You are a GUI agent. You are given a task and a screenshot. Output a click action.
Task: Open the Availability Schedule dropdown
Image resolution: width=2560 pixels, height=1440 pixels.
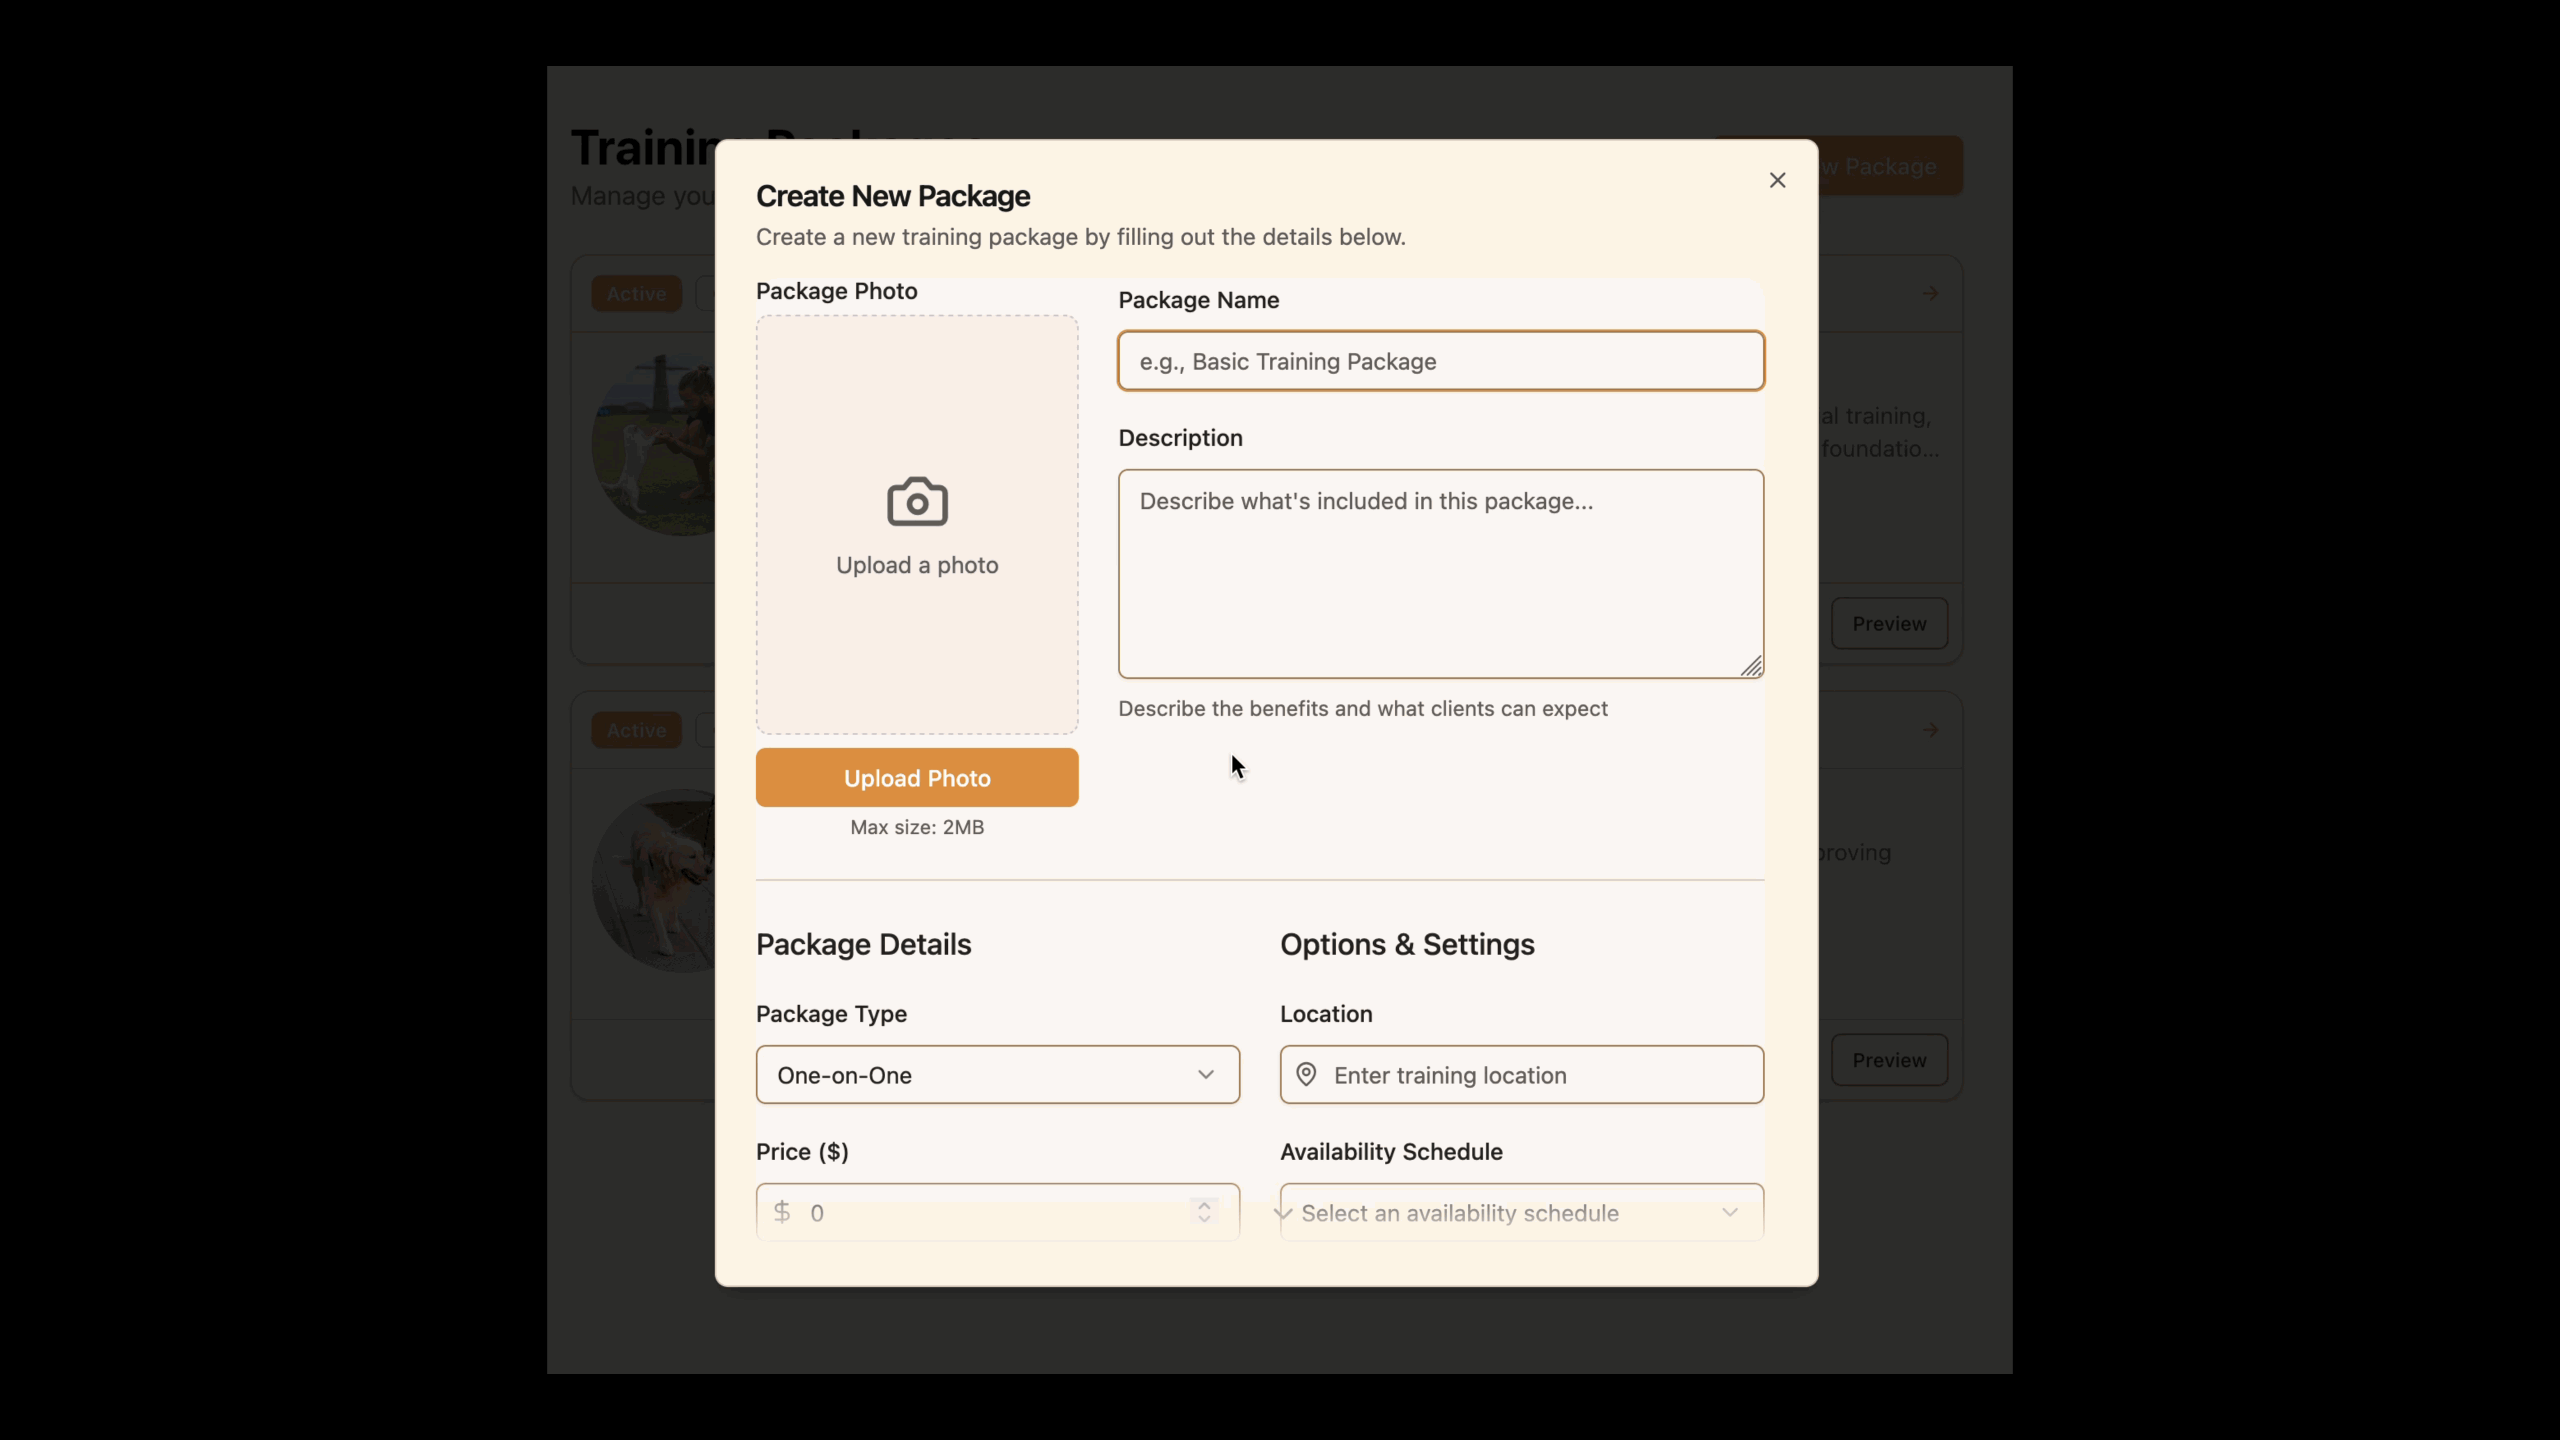pos(1520,1212)
